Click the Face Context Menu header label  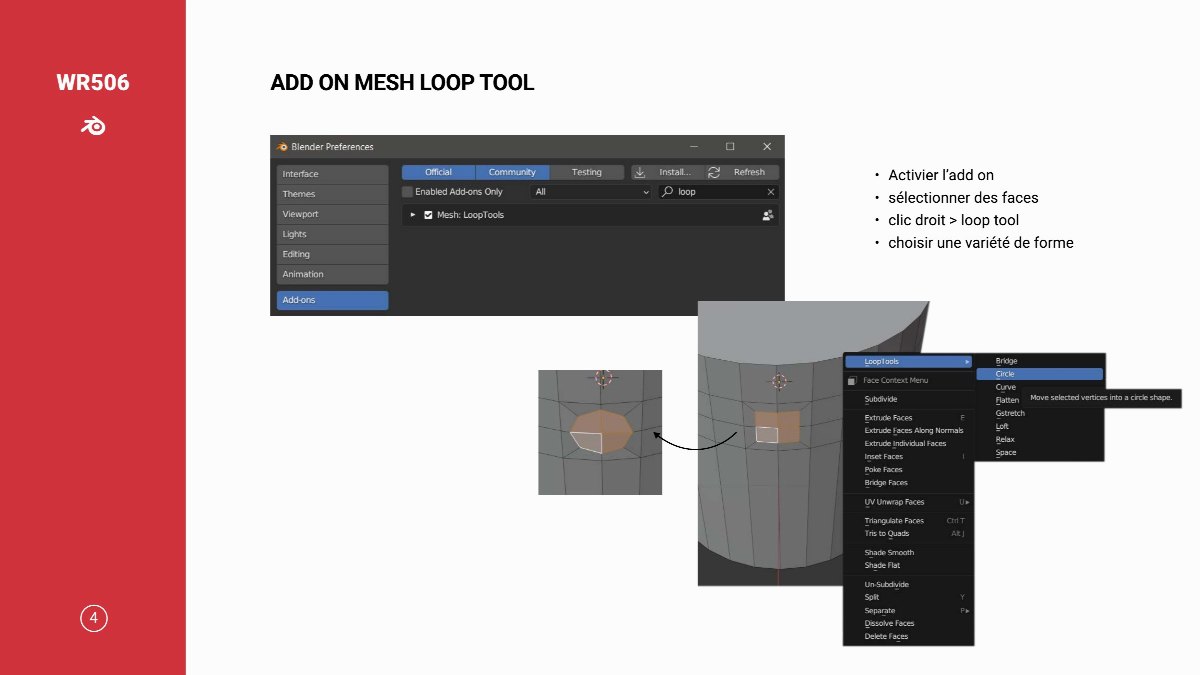point(896,380)
